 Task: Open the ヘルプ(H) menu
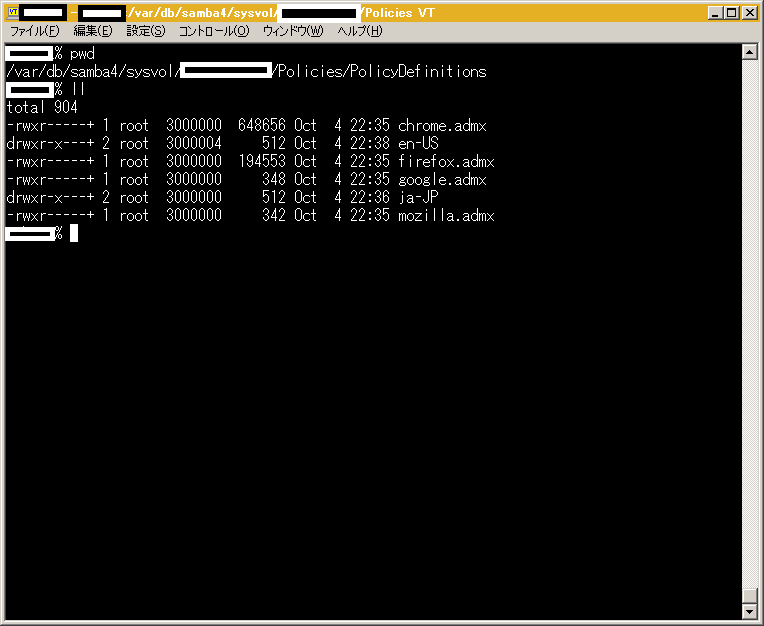point(360,31)
